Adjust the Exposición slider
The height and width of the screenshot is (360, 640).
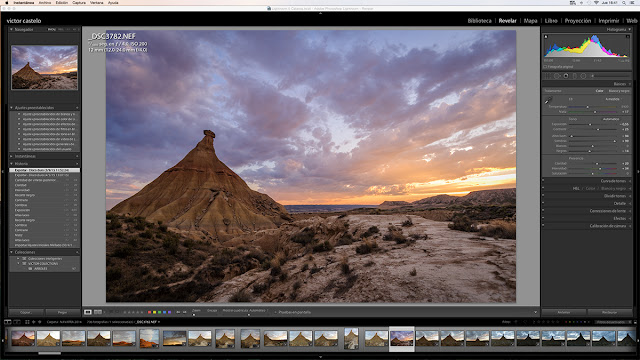click(x=590, y=124)
